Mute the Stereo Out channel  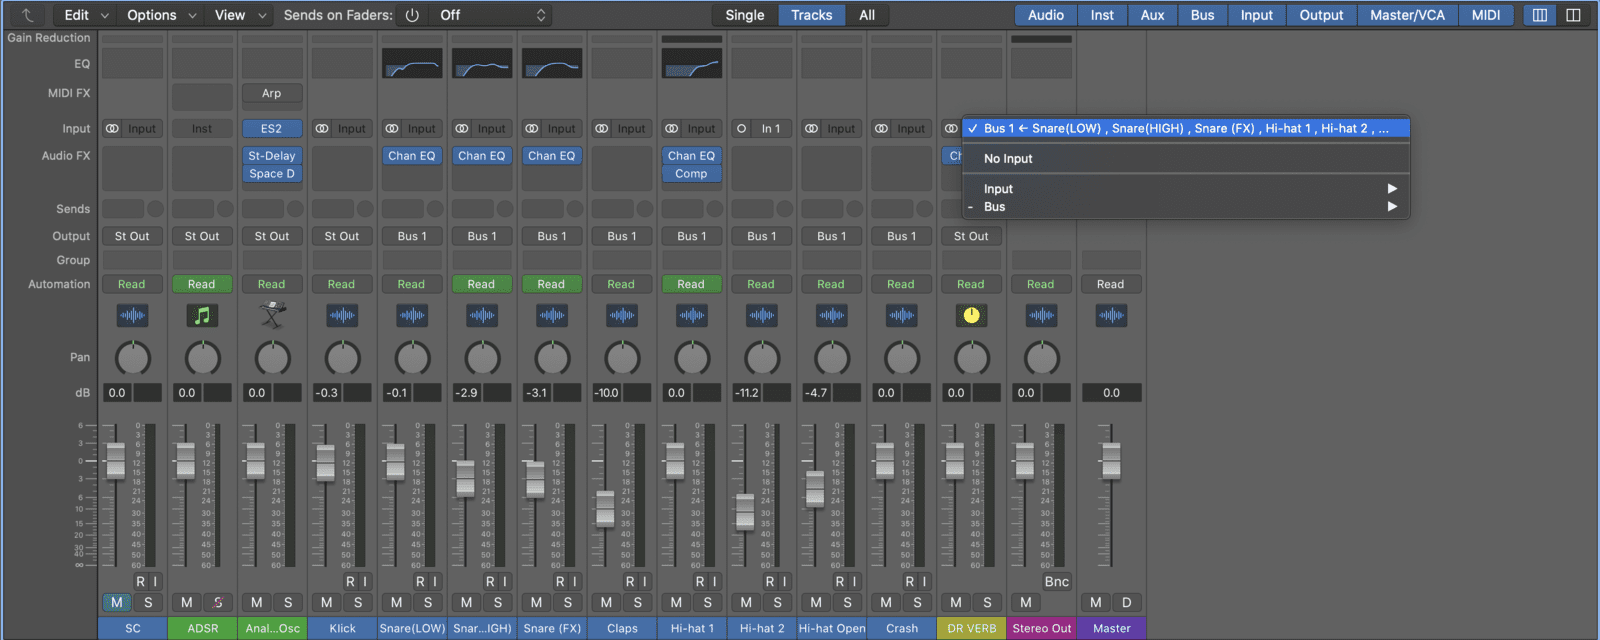tap(1026, 603)
